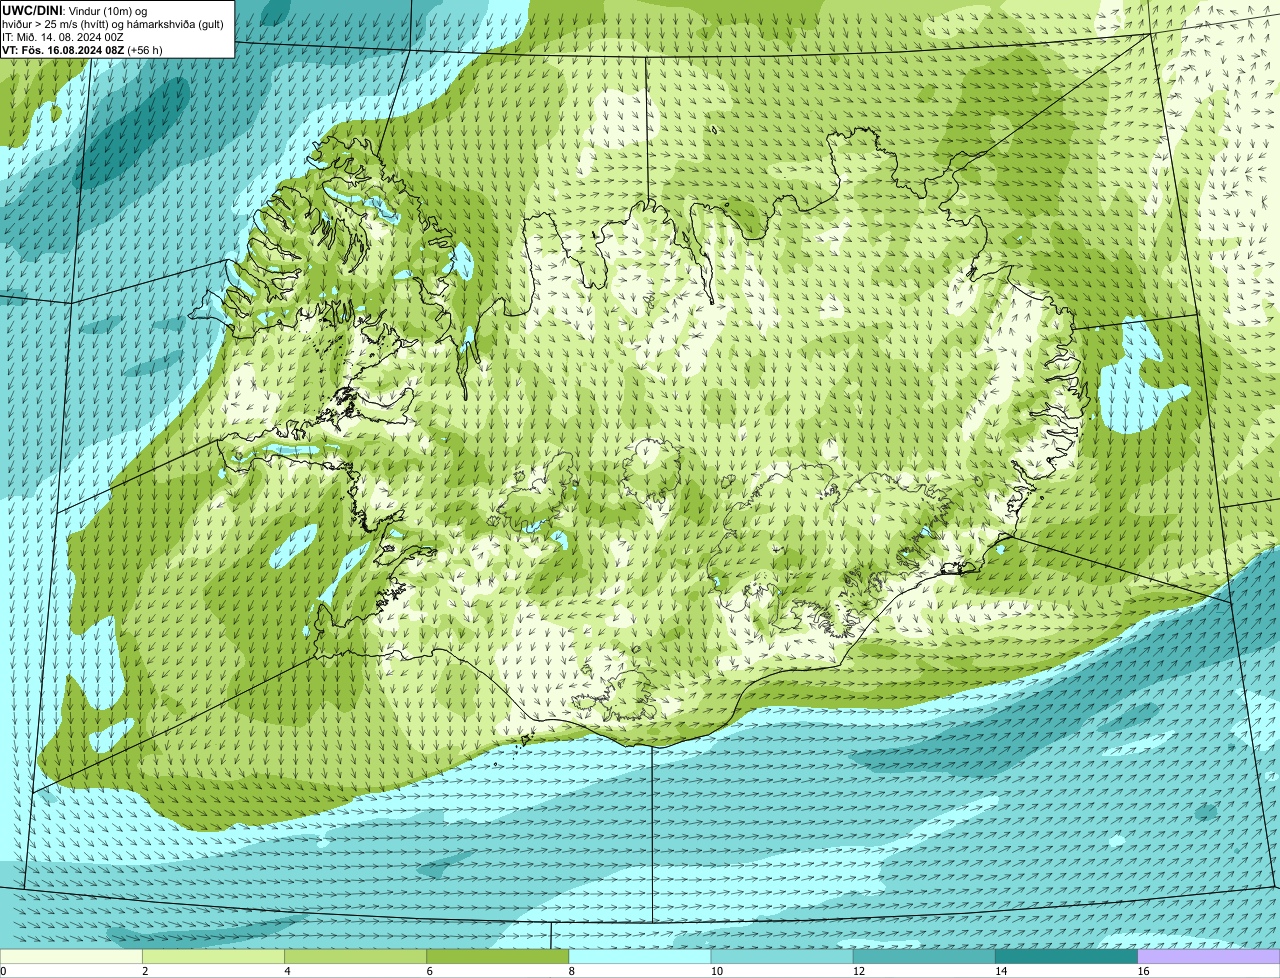Click the '12' scale label
This screenshot has height=978, width=1280.
coord(859,971)
